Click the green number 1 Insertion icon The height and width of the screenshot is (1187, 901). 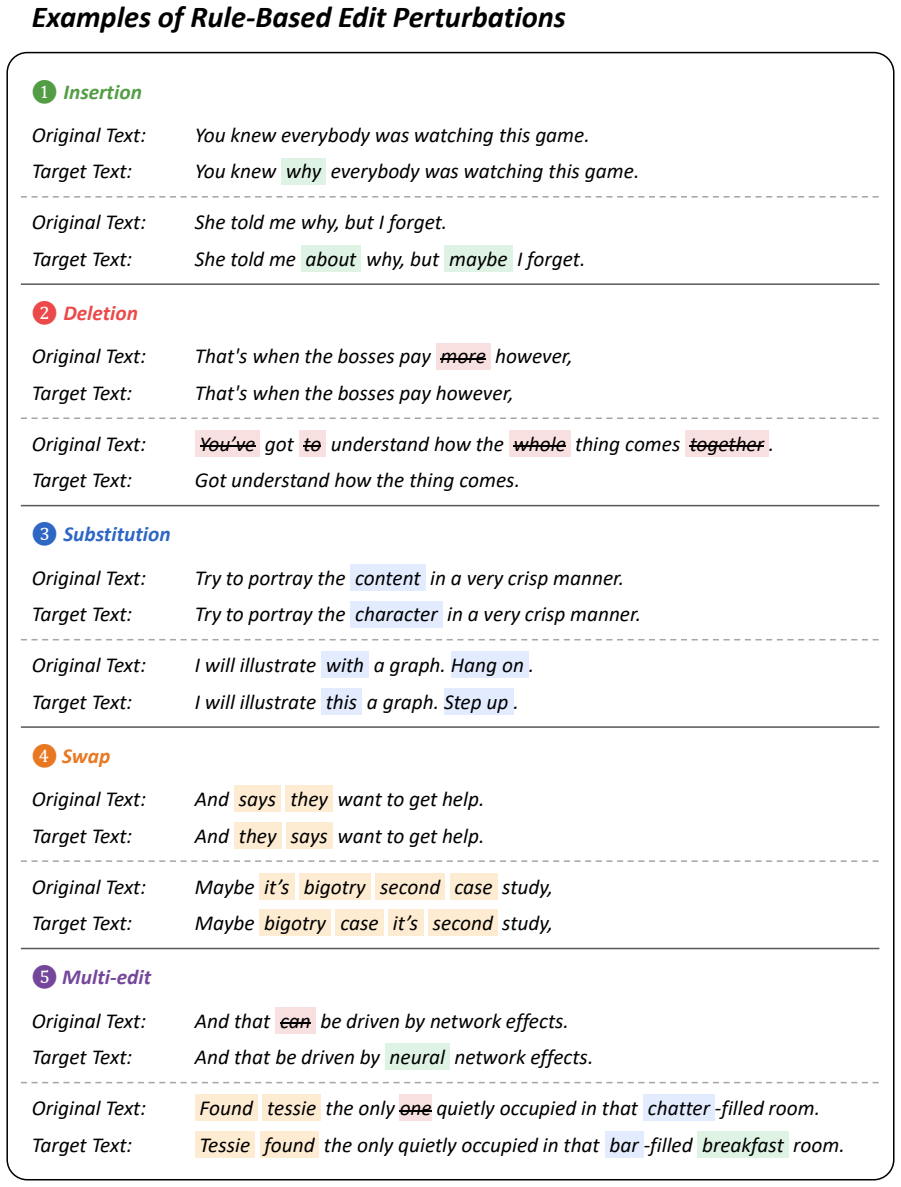[44, 92]
